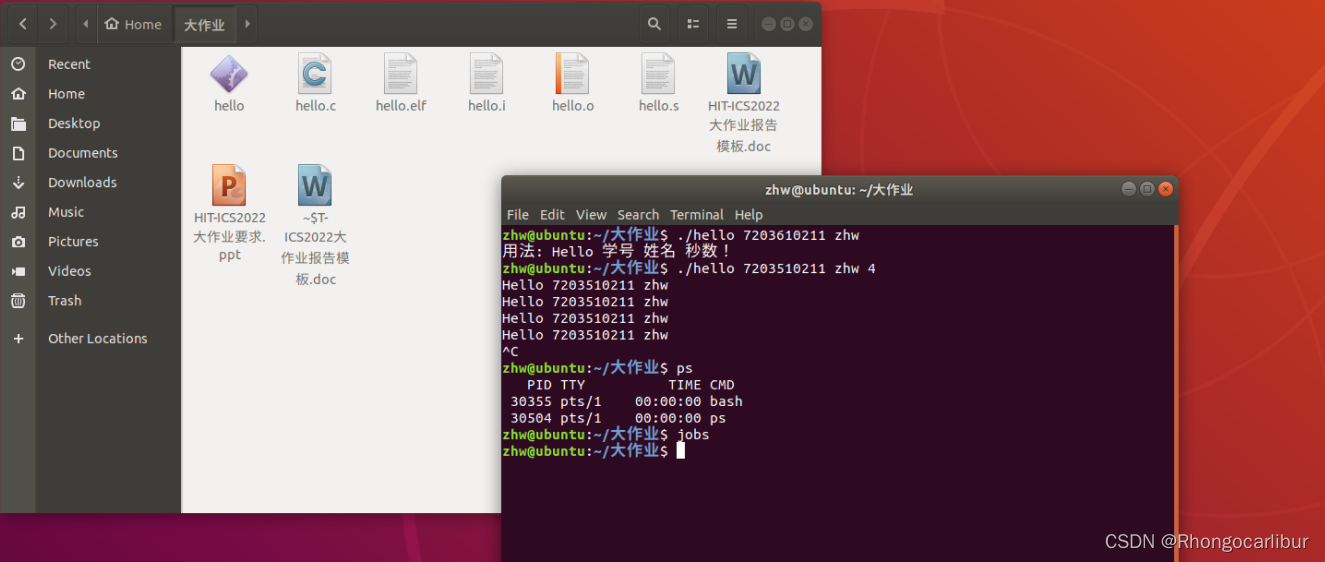Open the terminal Search menu
The height and width of the screenshot is (562, 1325).
(638, 215)
